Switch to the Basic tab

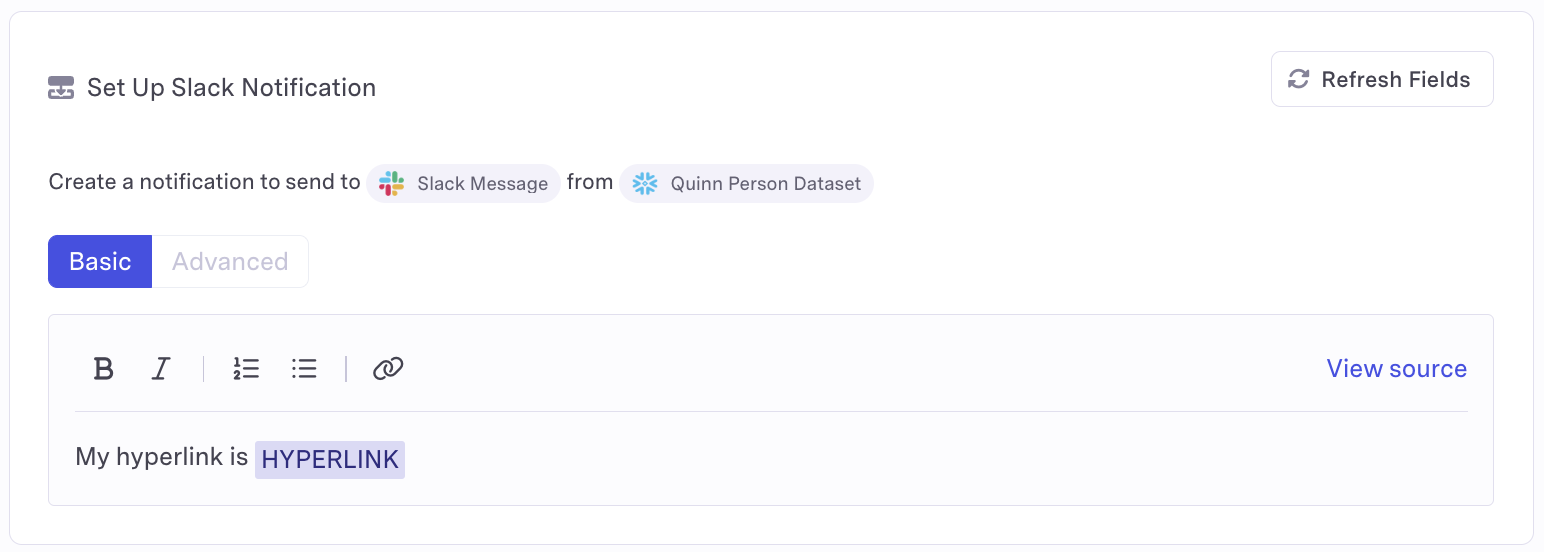[100, 262]
